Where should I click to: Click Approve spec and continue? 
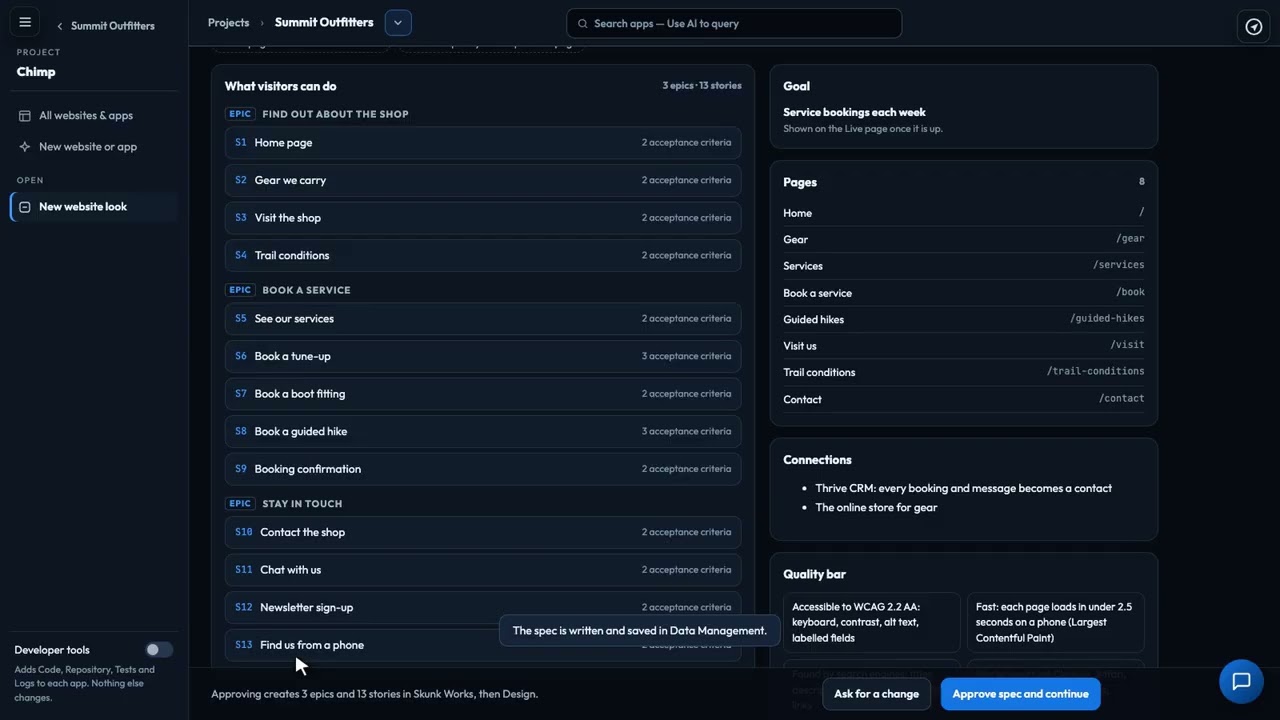coord(1020,694)
